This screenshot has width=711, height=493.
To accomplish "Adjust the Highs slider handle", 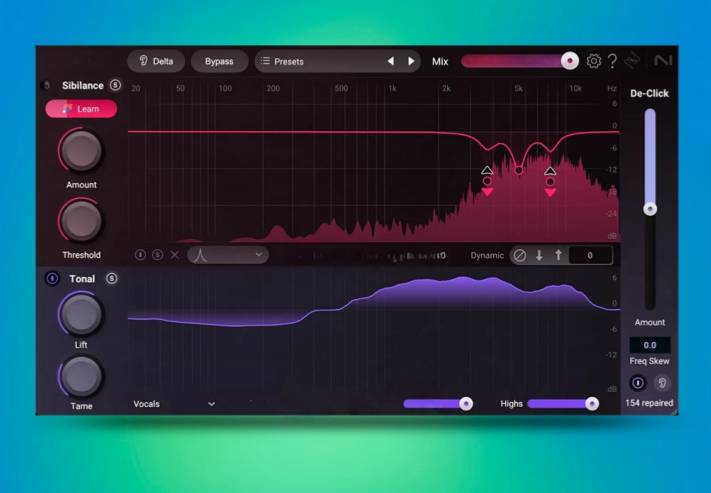I will pos(591,404).
